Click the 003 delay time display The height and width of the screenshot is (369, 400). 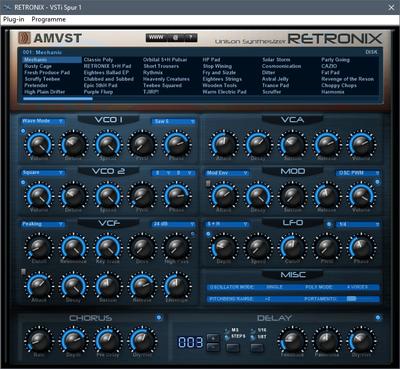pyautogui.click(x=190, y=342)
